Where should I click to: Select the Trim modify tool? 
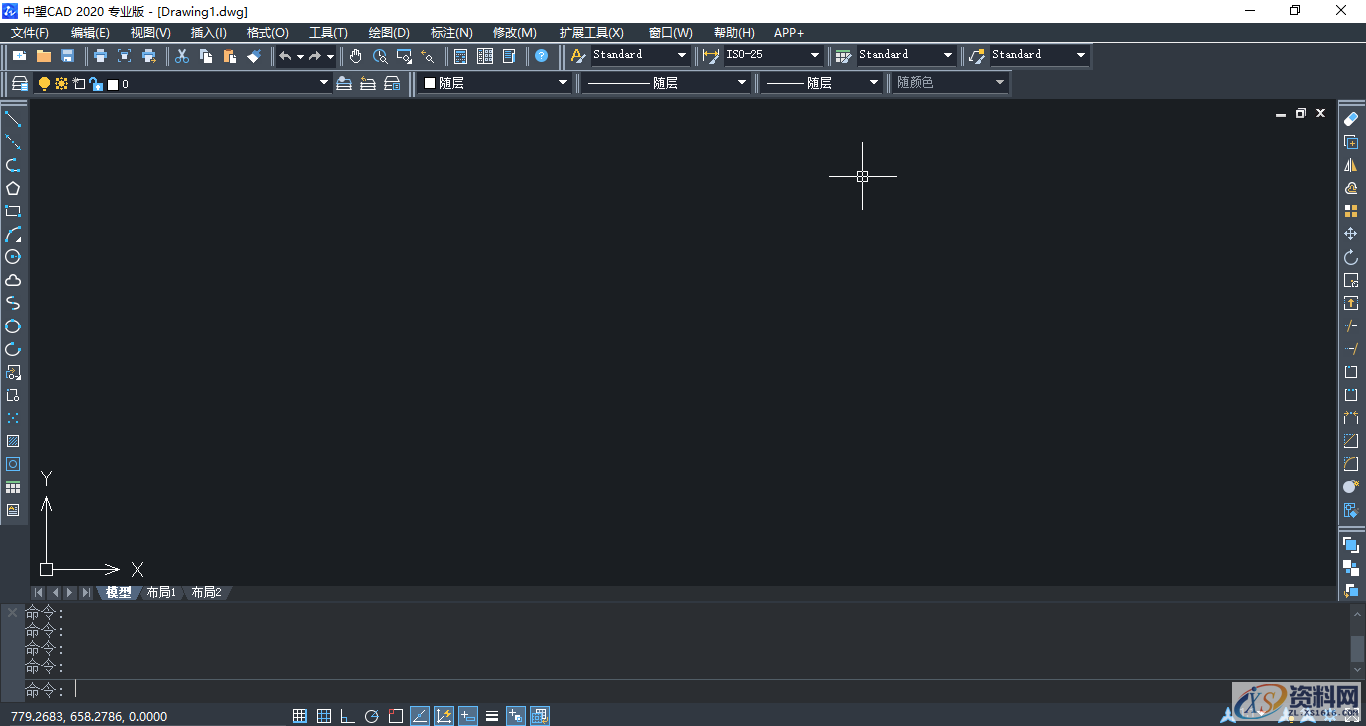tap(1351, 326)
